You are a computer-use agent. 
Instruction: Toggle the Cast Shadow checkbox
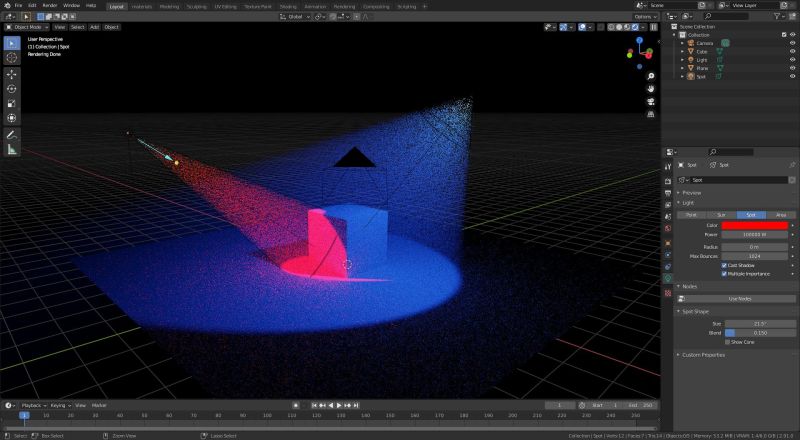724,265
